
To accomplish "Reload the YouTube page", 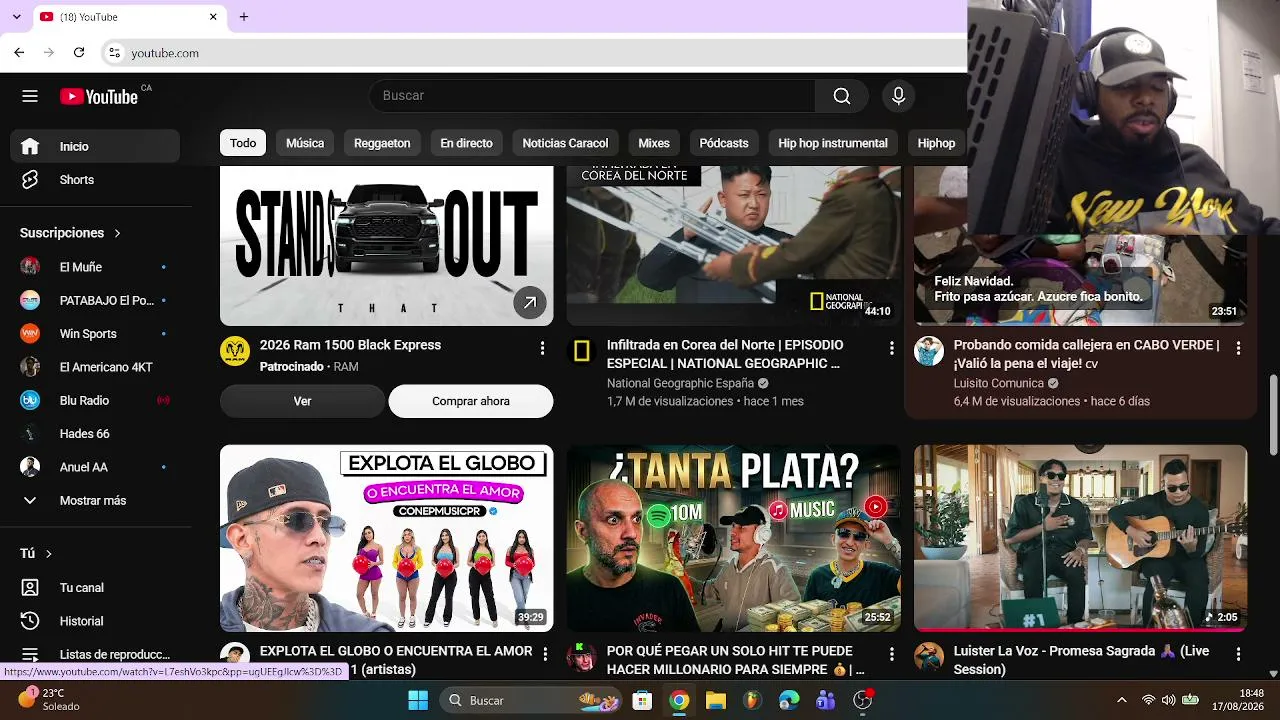I will (x=79, y=52).
